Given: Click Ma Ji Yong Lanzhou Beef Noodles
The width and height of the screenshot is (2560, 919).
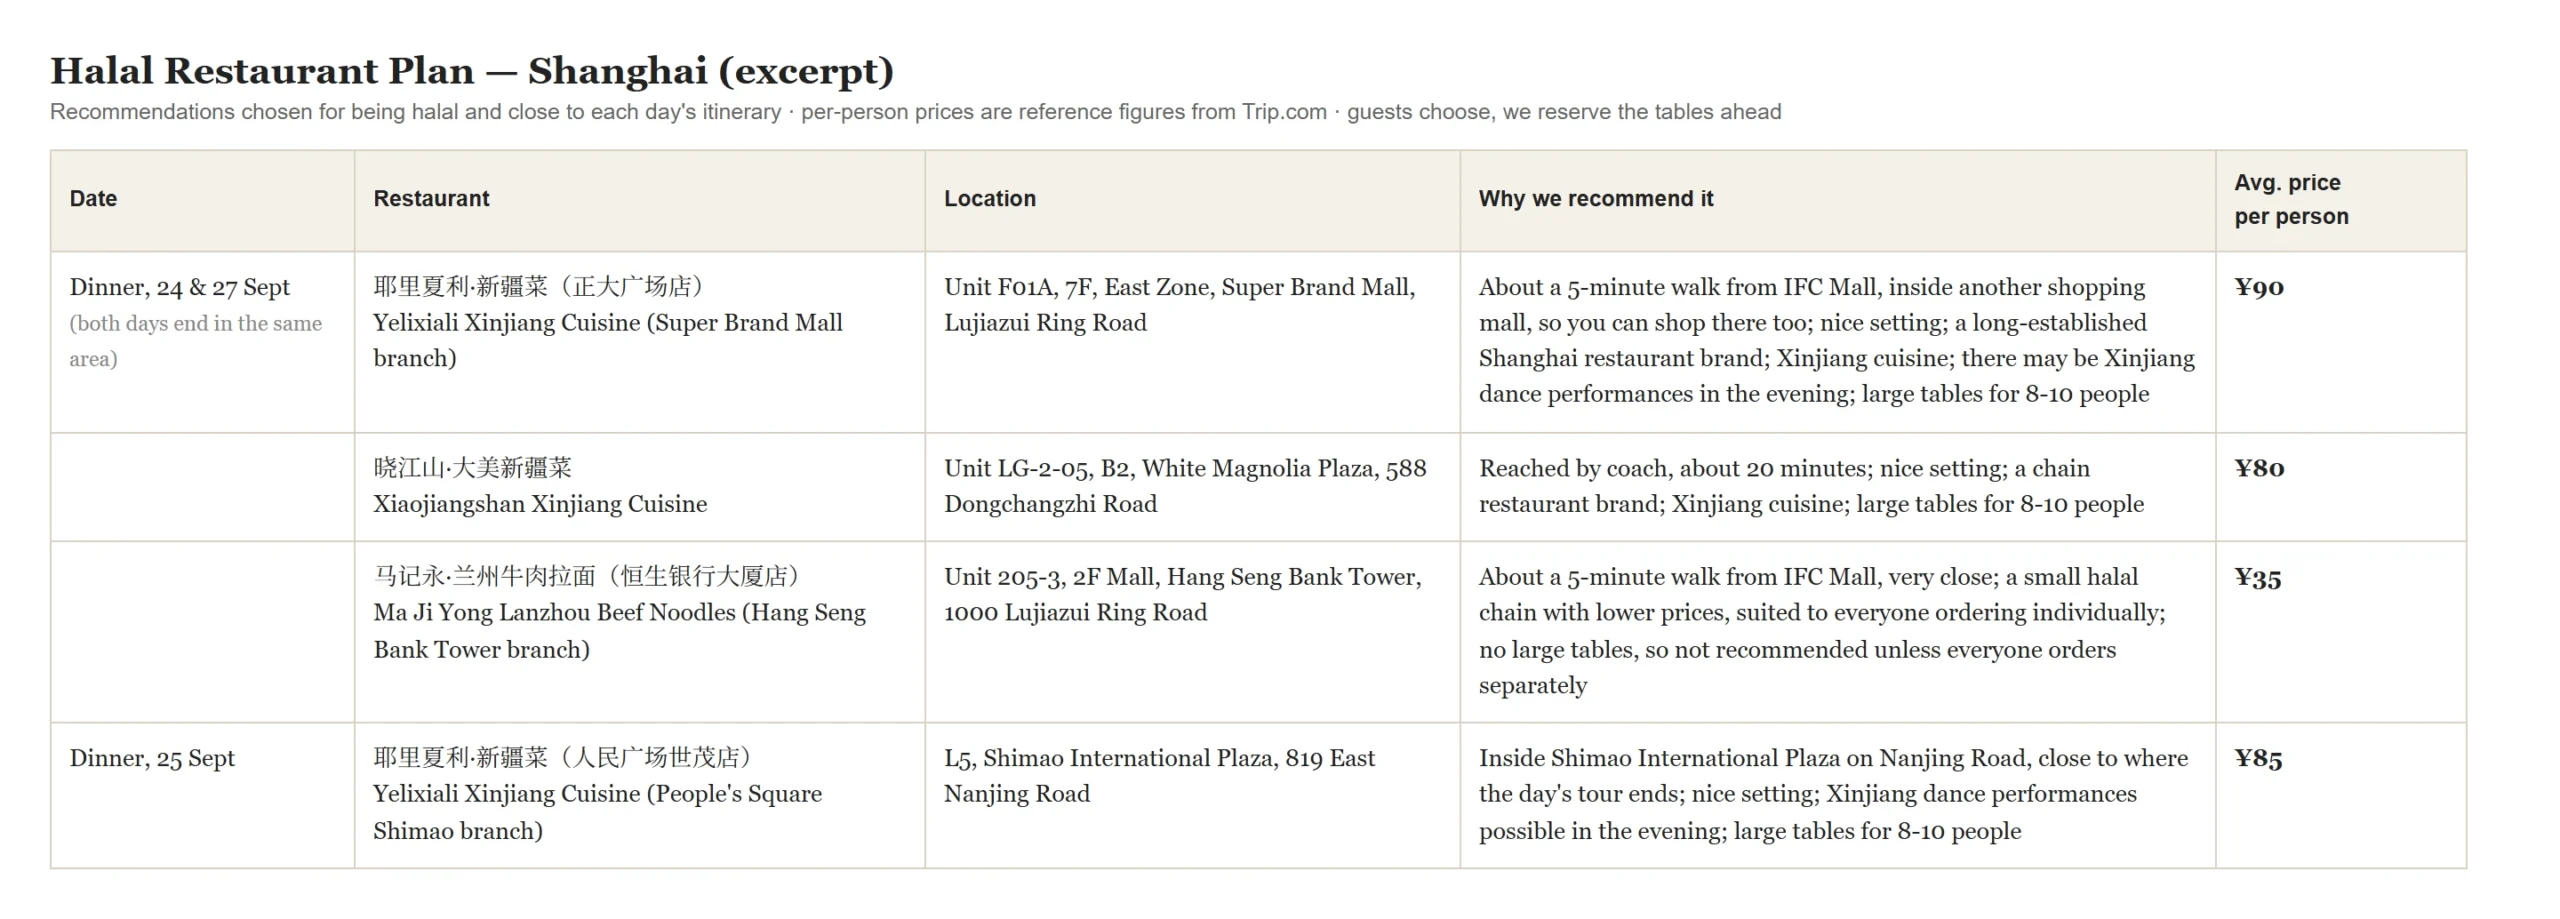Looking at the screenshot, I should tap(620, 612).
